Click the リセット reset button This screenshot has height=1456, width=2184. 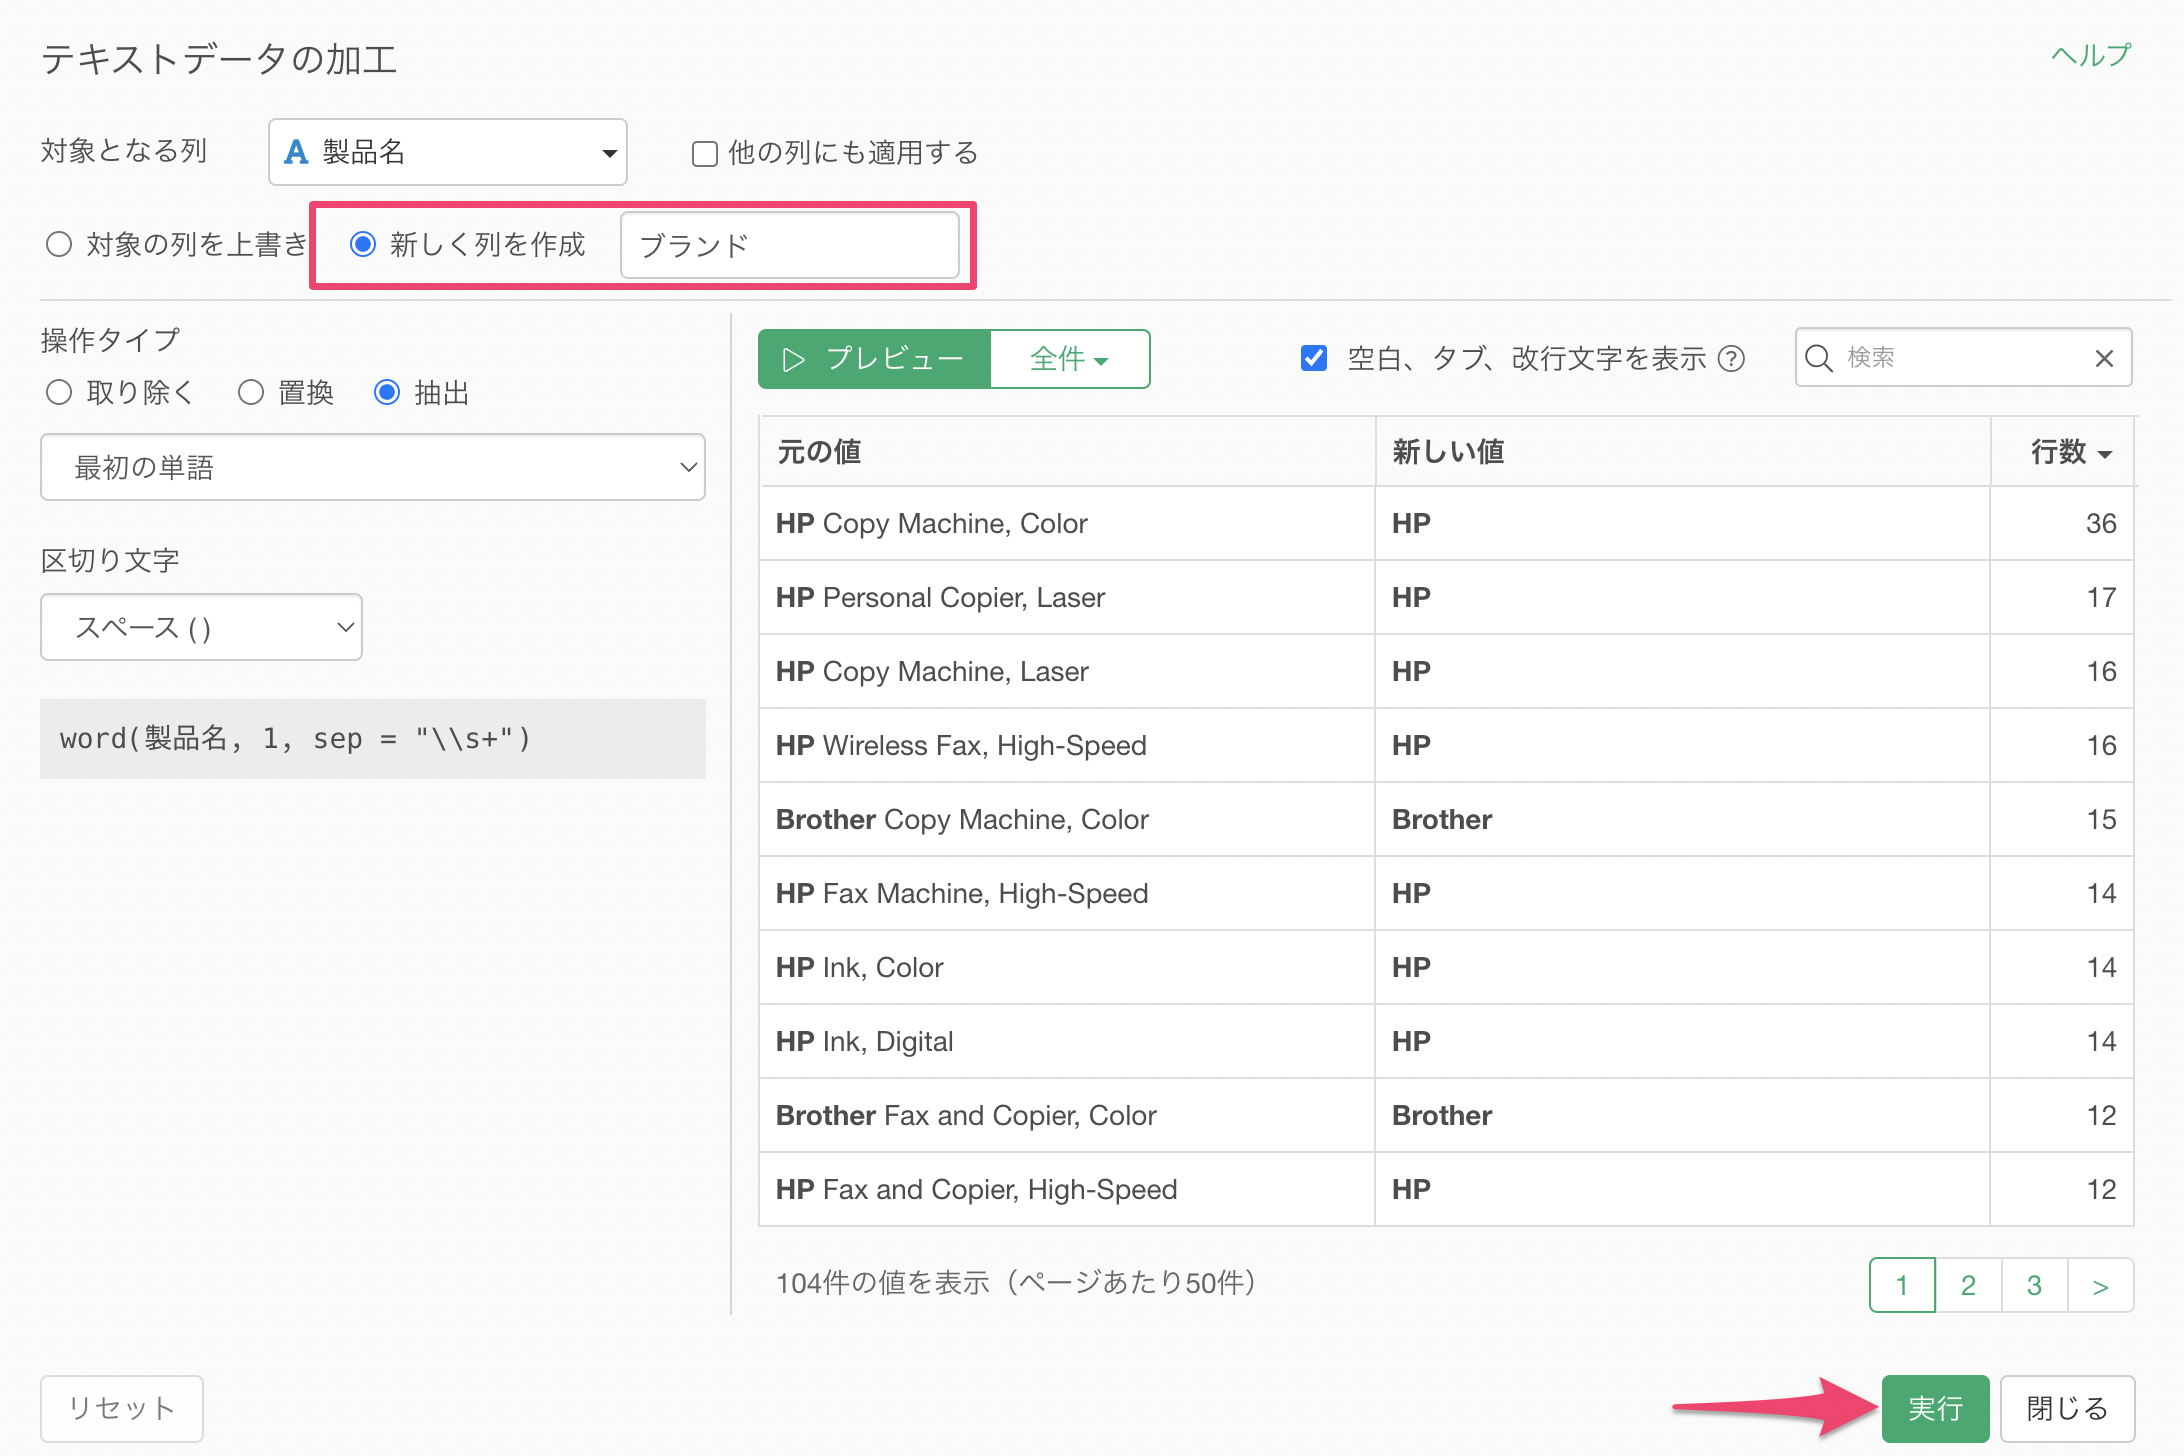tap(122, 1408)
